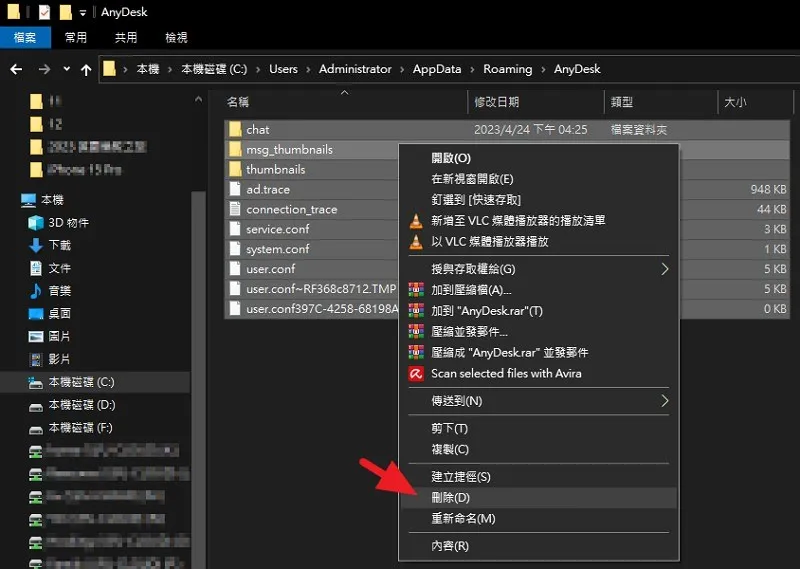Select the user.conf397C-4258-68198A file name
The image size is (800, 569).
(x=322, y=309)
